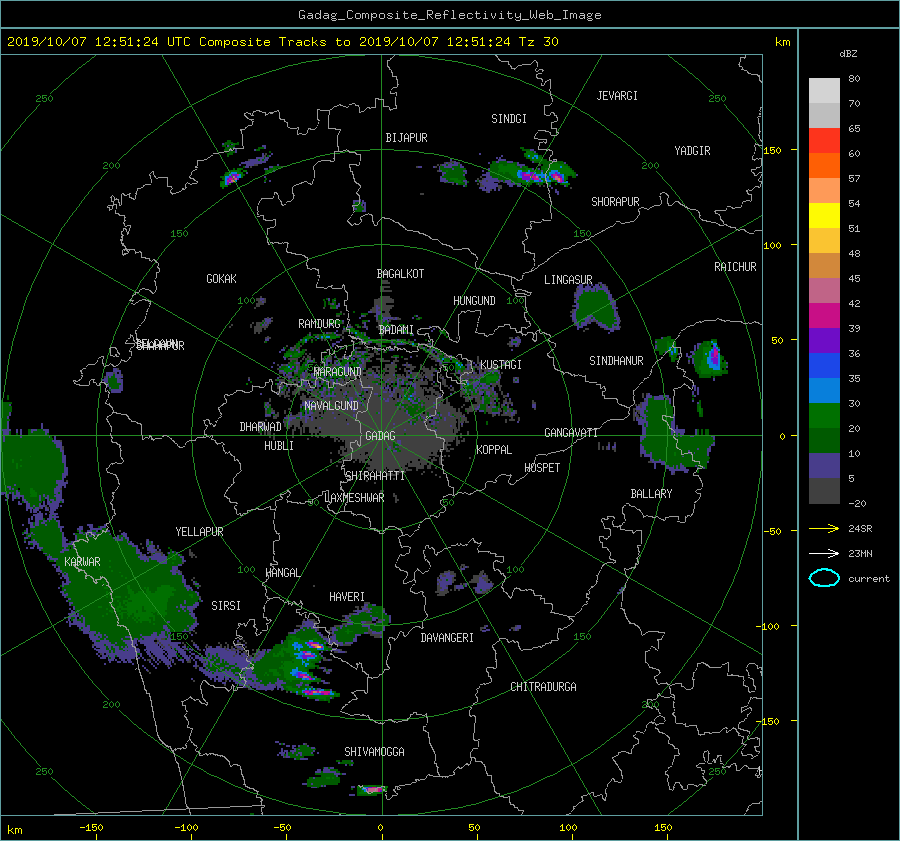Image resolution: width=900 pixels, height=841 pixels.
Task: Click the LAXMESHWAR city label
Action: click(354, 498)
